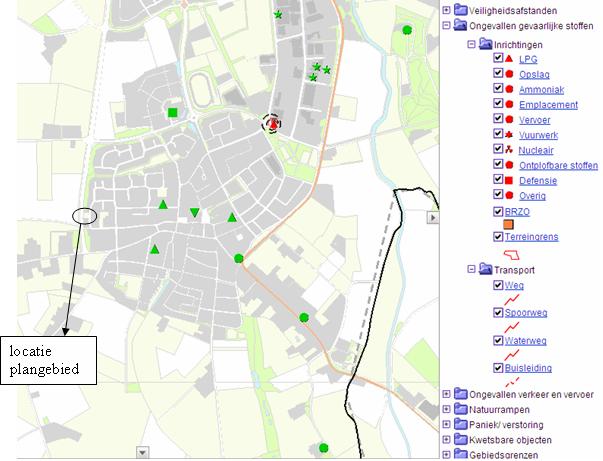The image size is (603, 461).
Task: Click the red Defensie square legend icon
Action: point(509,180)
